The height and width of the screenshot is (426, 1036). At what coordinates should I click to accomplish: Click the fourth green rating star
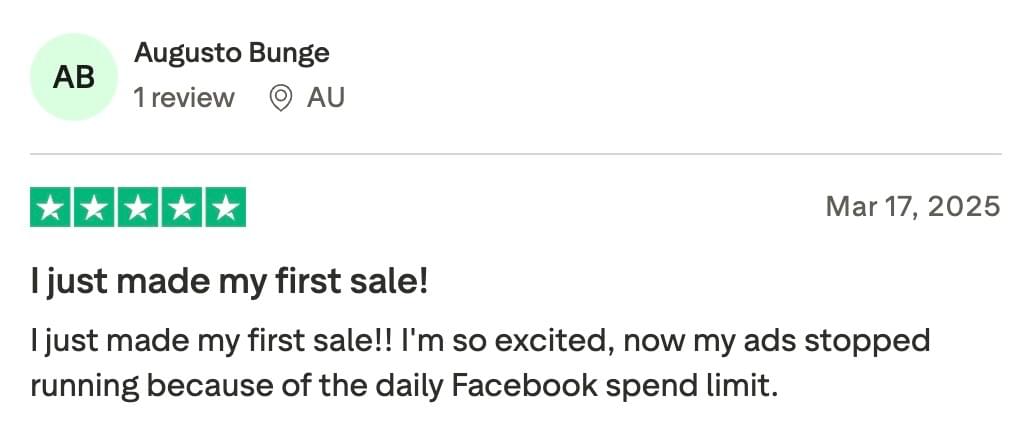[x=182, y=207]
